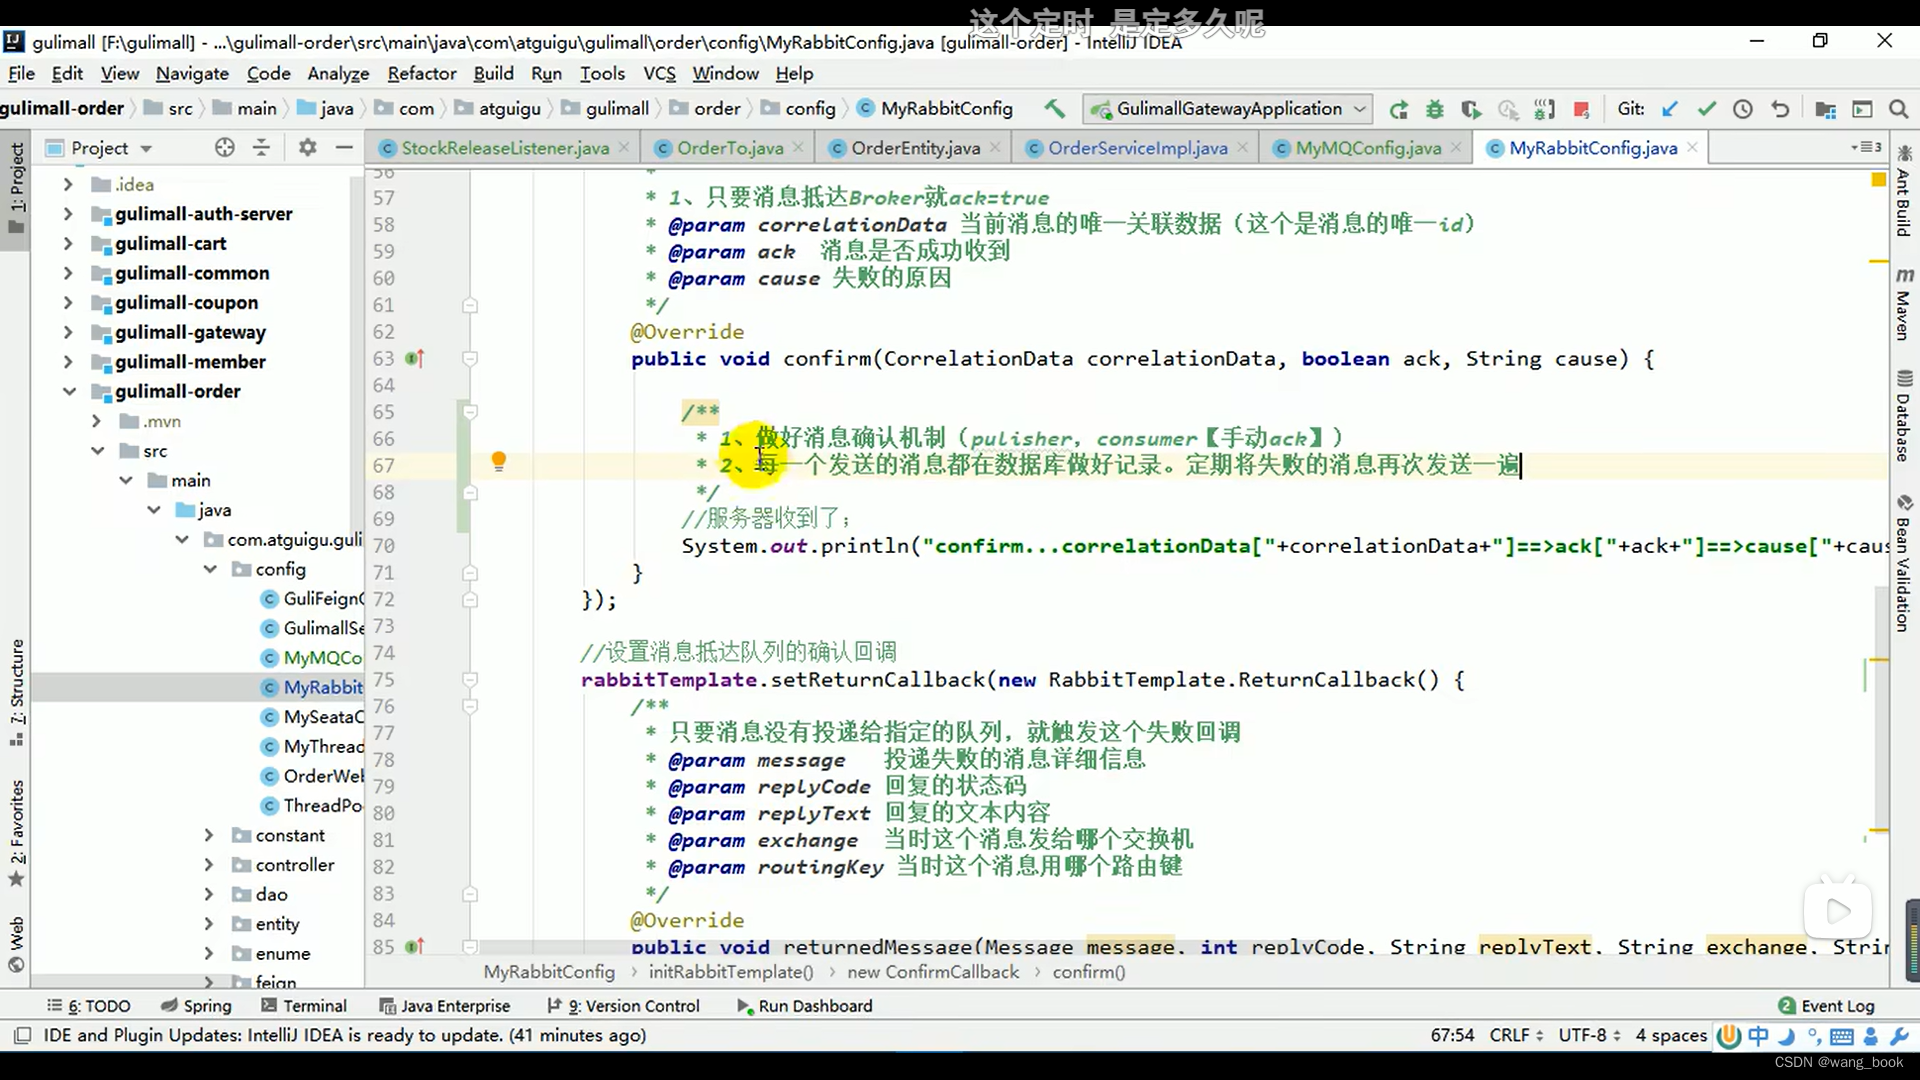Screen dimensions: 1920x1080
Task: Open the Maven tool window
Action: point(1904,305)
